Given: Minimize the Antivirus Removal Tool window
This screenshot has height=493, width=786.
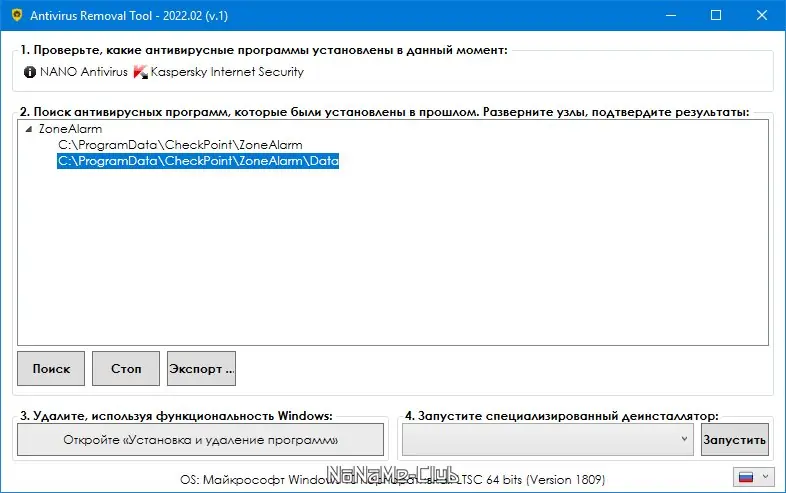Looking at the screenshot, I should [671, 16].
